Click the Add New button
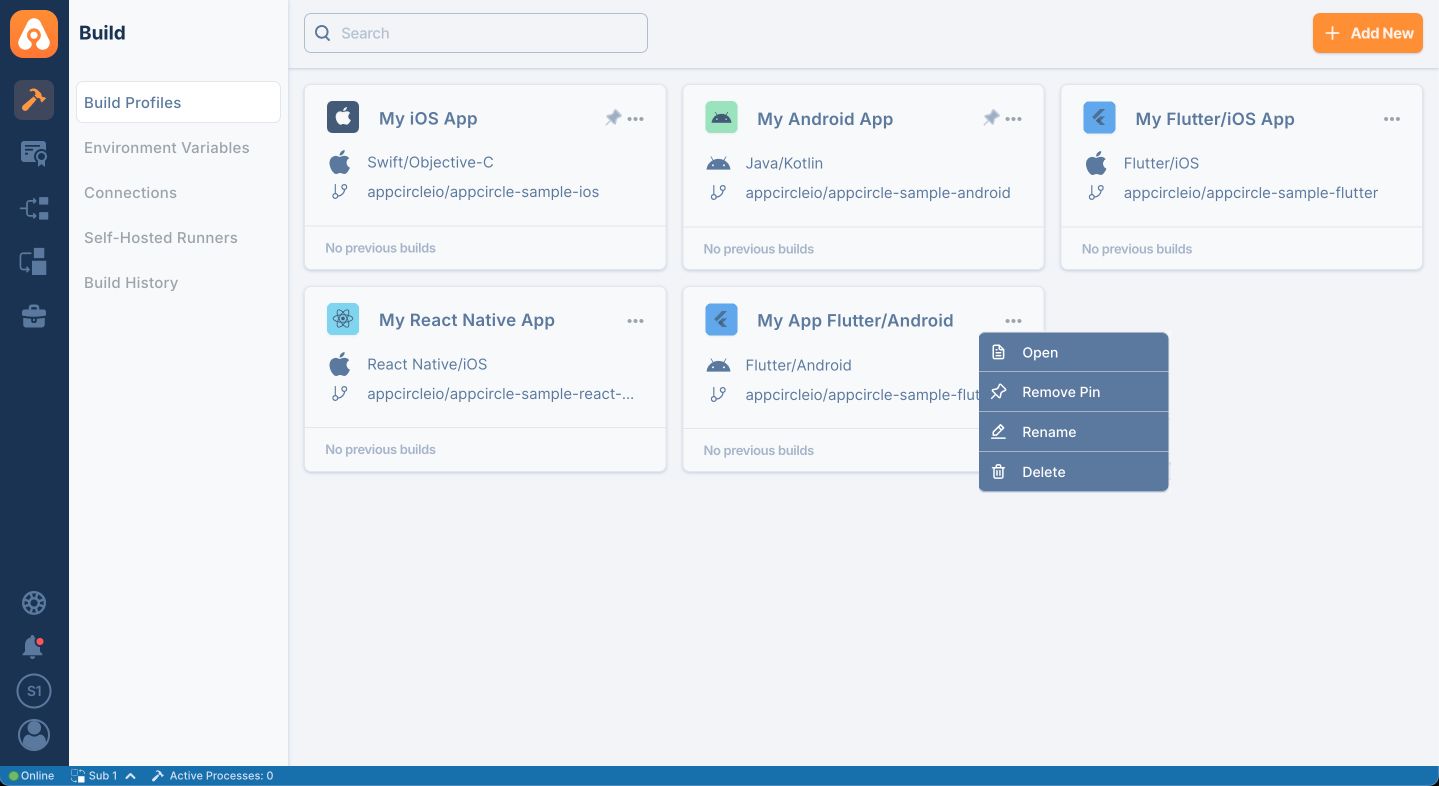The height and width of the screenshot is (786, 1439). (x=1367, y=33)
